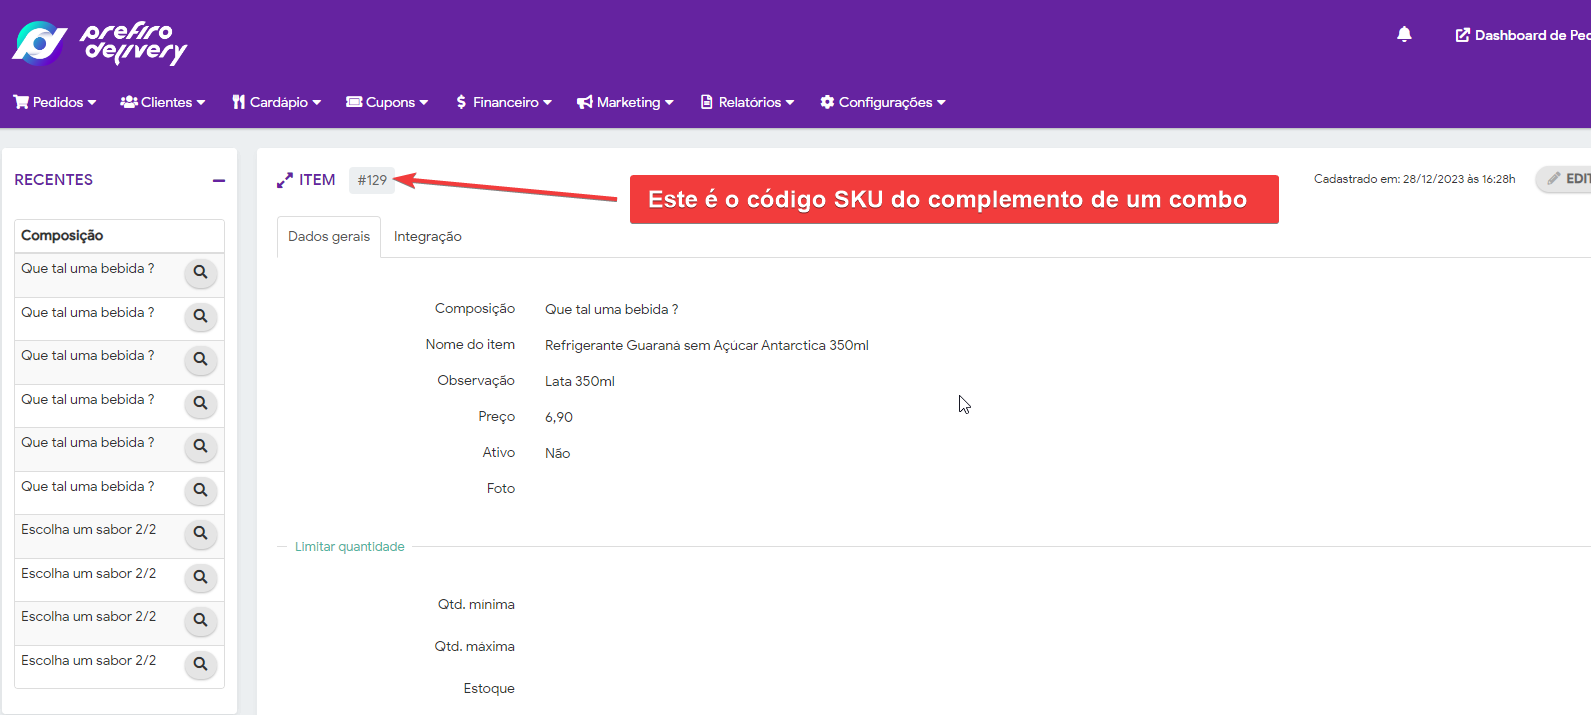Viewport: 1591px width, 715px height.
Task: Expand the Cardápio dropdown menu
Action: coord(277,102)
